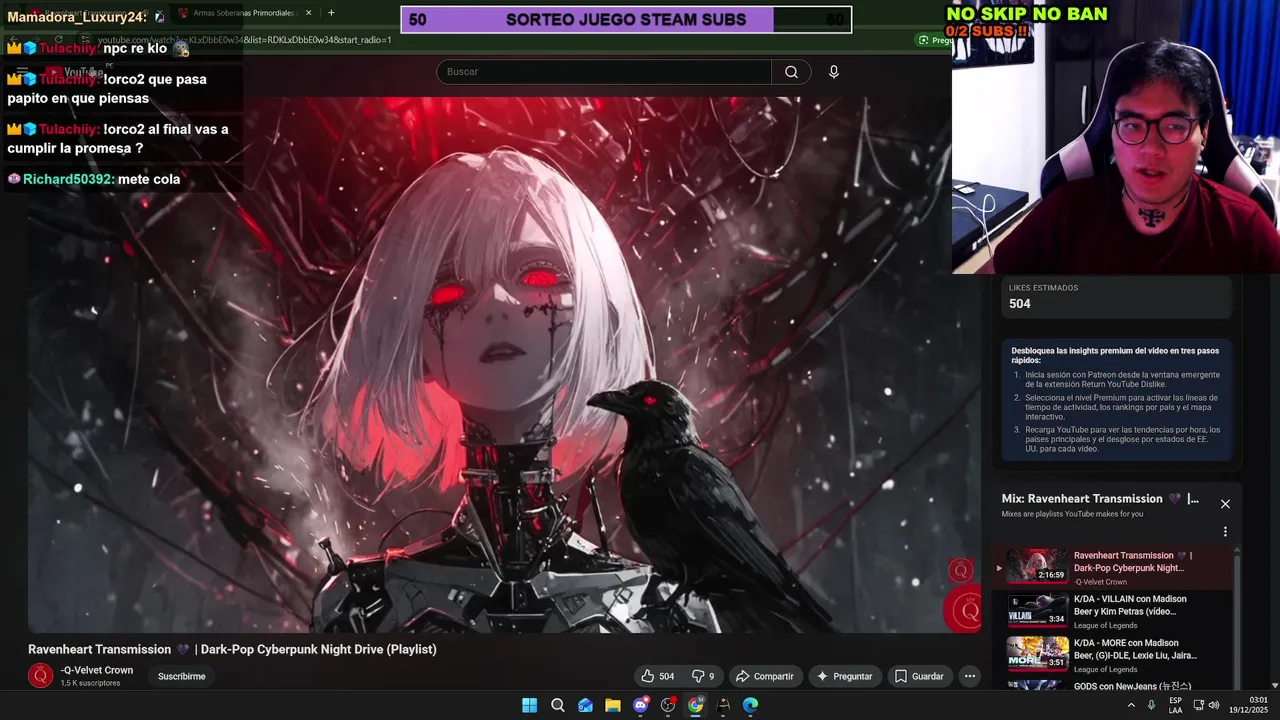
Task: Open the mail app taskbar icon
Action: (586, 705)
